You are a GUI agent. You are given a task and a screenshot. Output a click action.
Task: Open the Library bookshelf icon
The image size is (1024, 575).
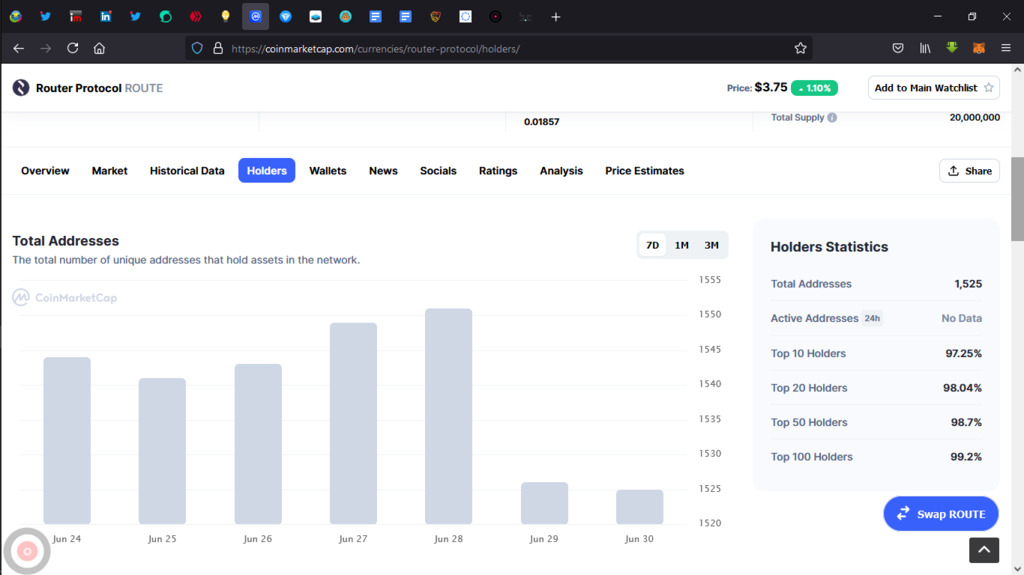pos(925,48)
